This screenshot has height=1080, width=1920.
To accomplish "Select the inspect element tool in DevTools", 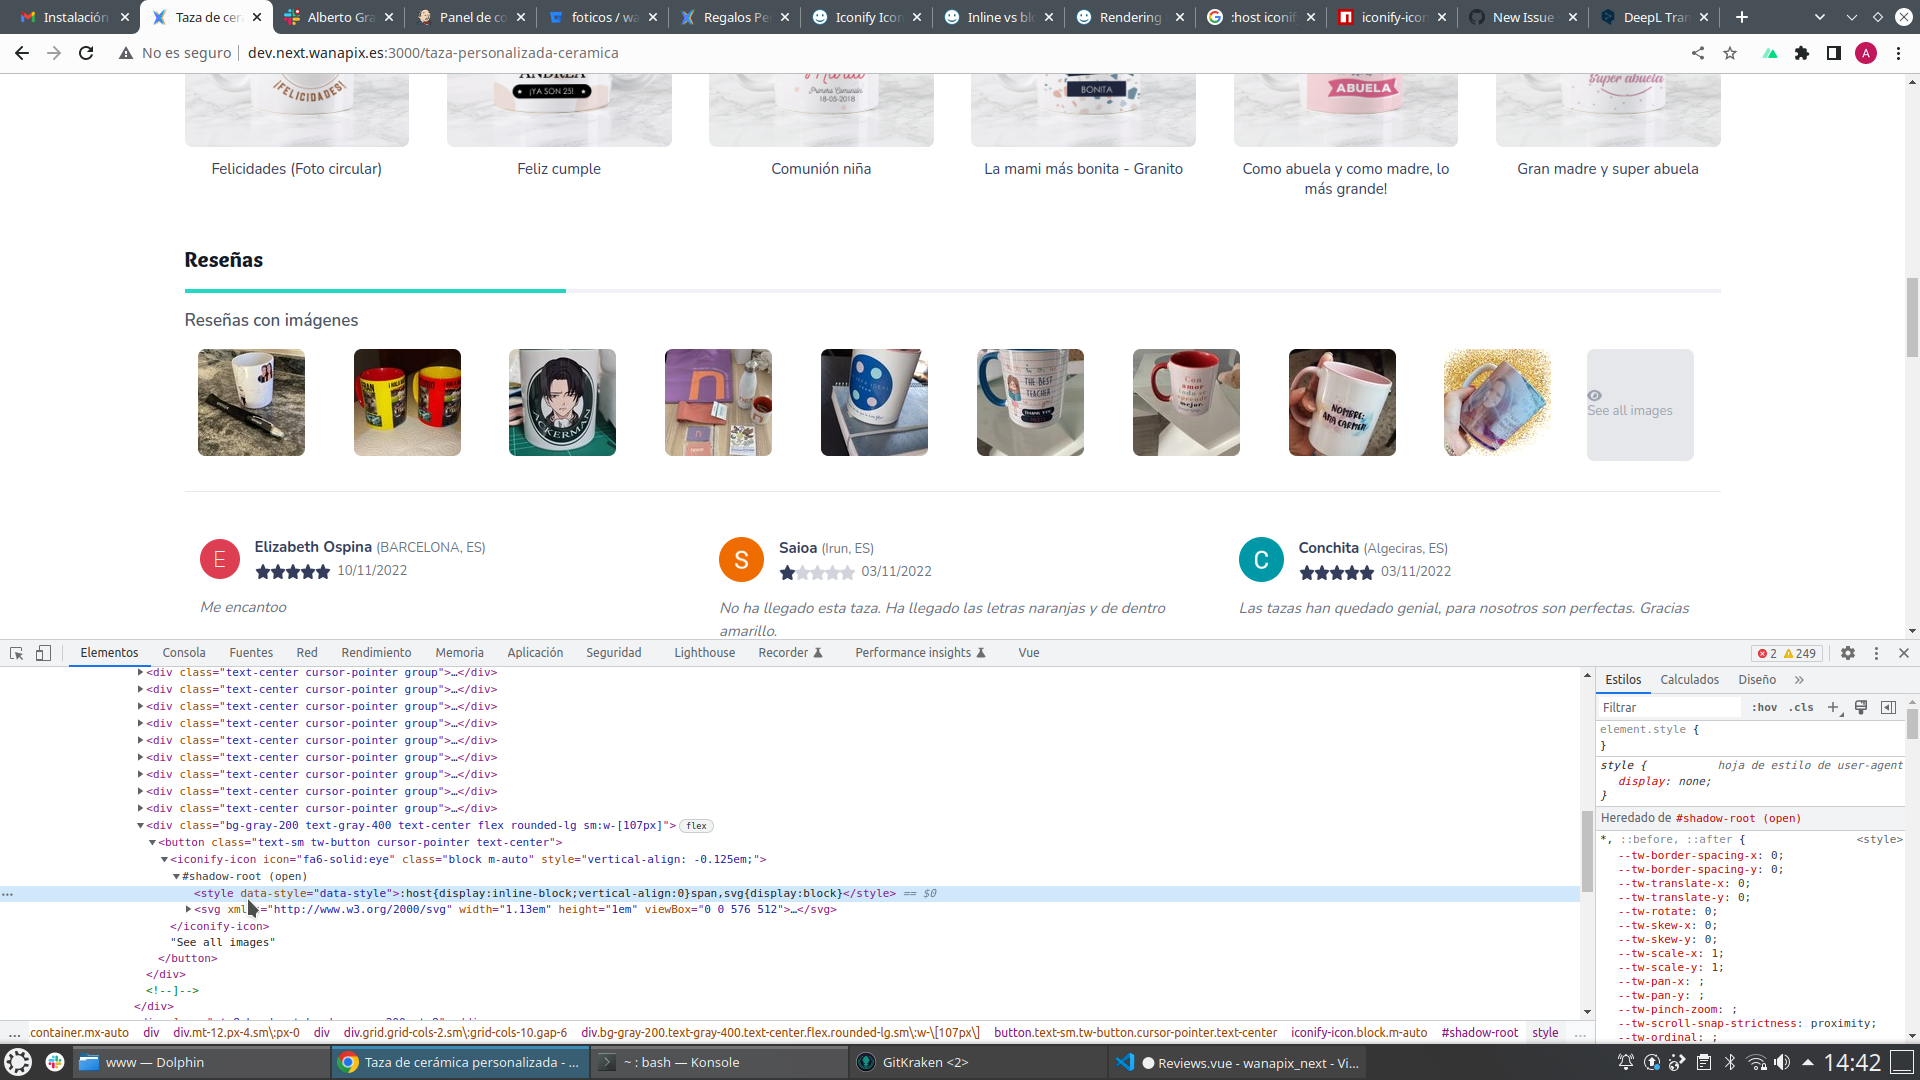I will pyautogui.click(x=15, y=652).
